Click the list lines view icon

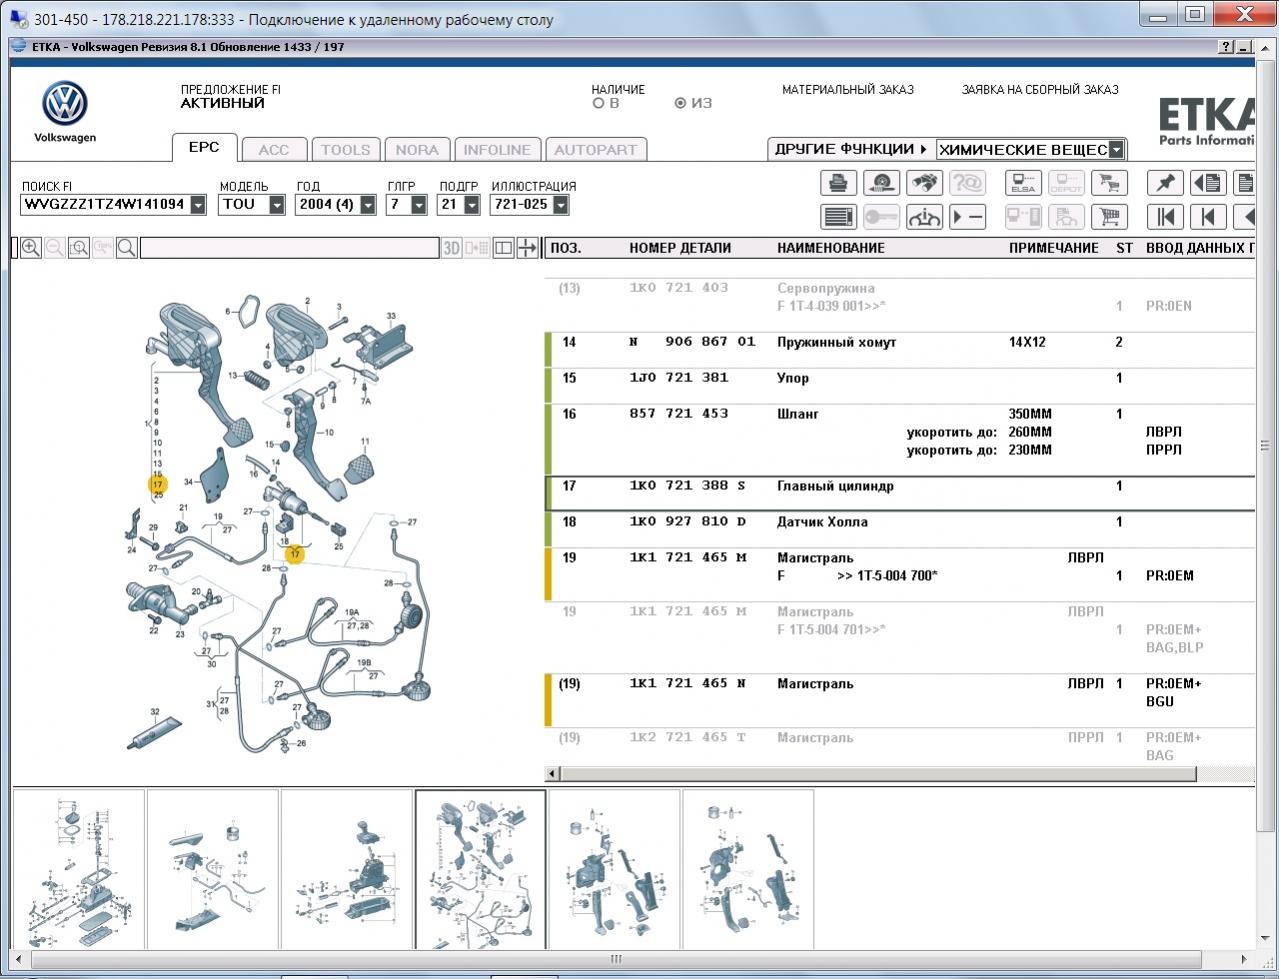838,217
